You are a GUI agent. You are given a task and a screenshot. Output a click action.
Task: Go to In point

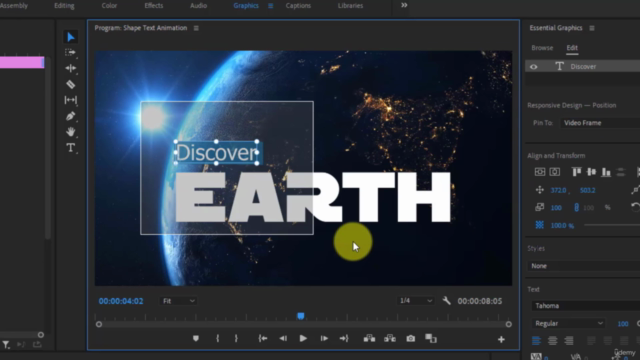click(263, 338)
